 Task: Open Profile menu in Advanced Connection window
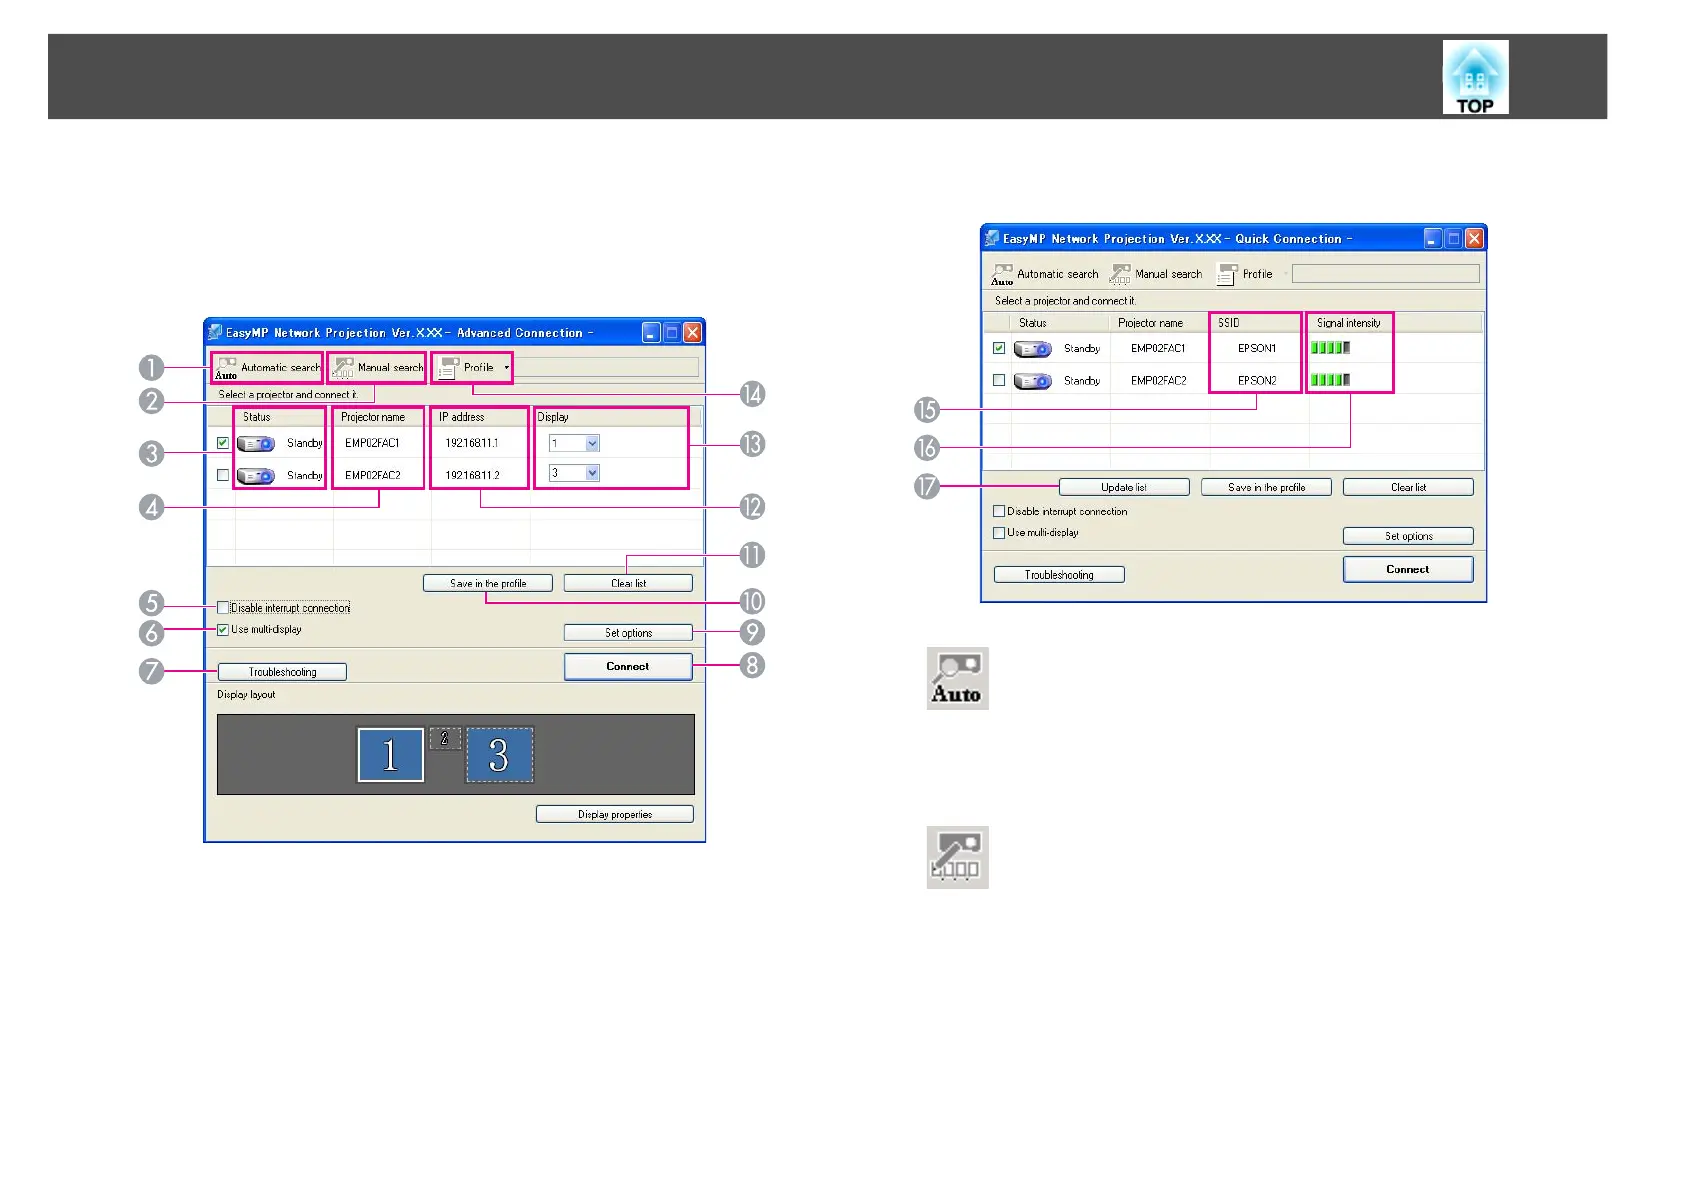473,368
